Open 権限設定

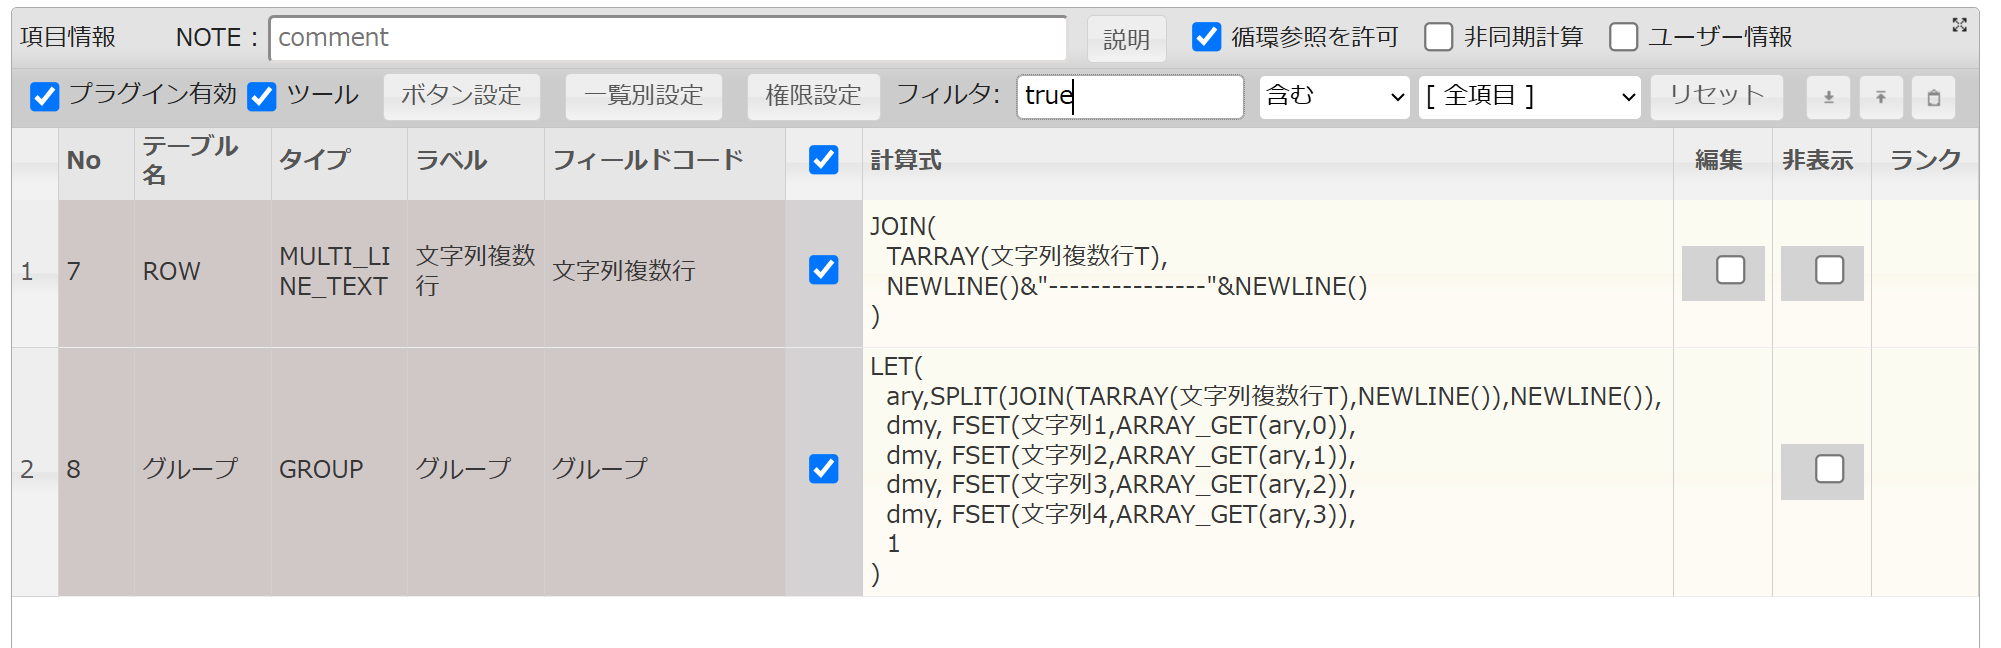(813, 96)
